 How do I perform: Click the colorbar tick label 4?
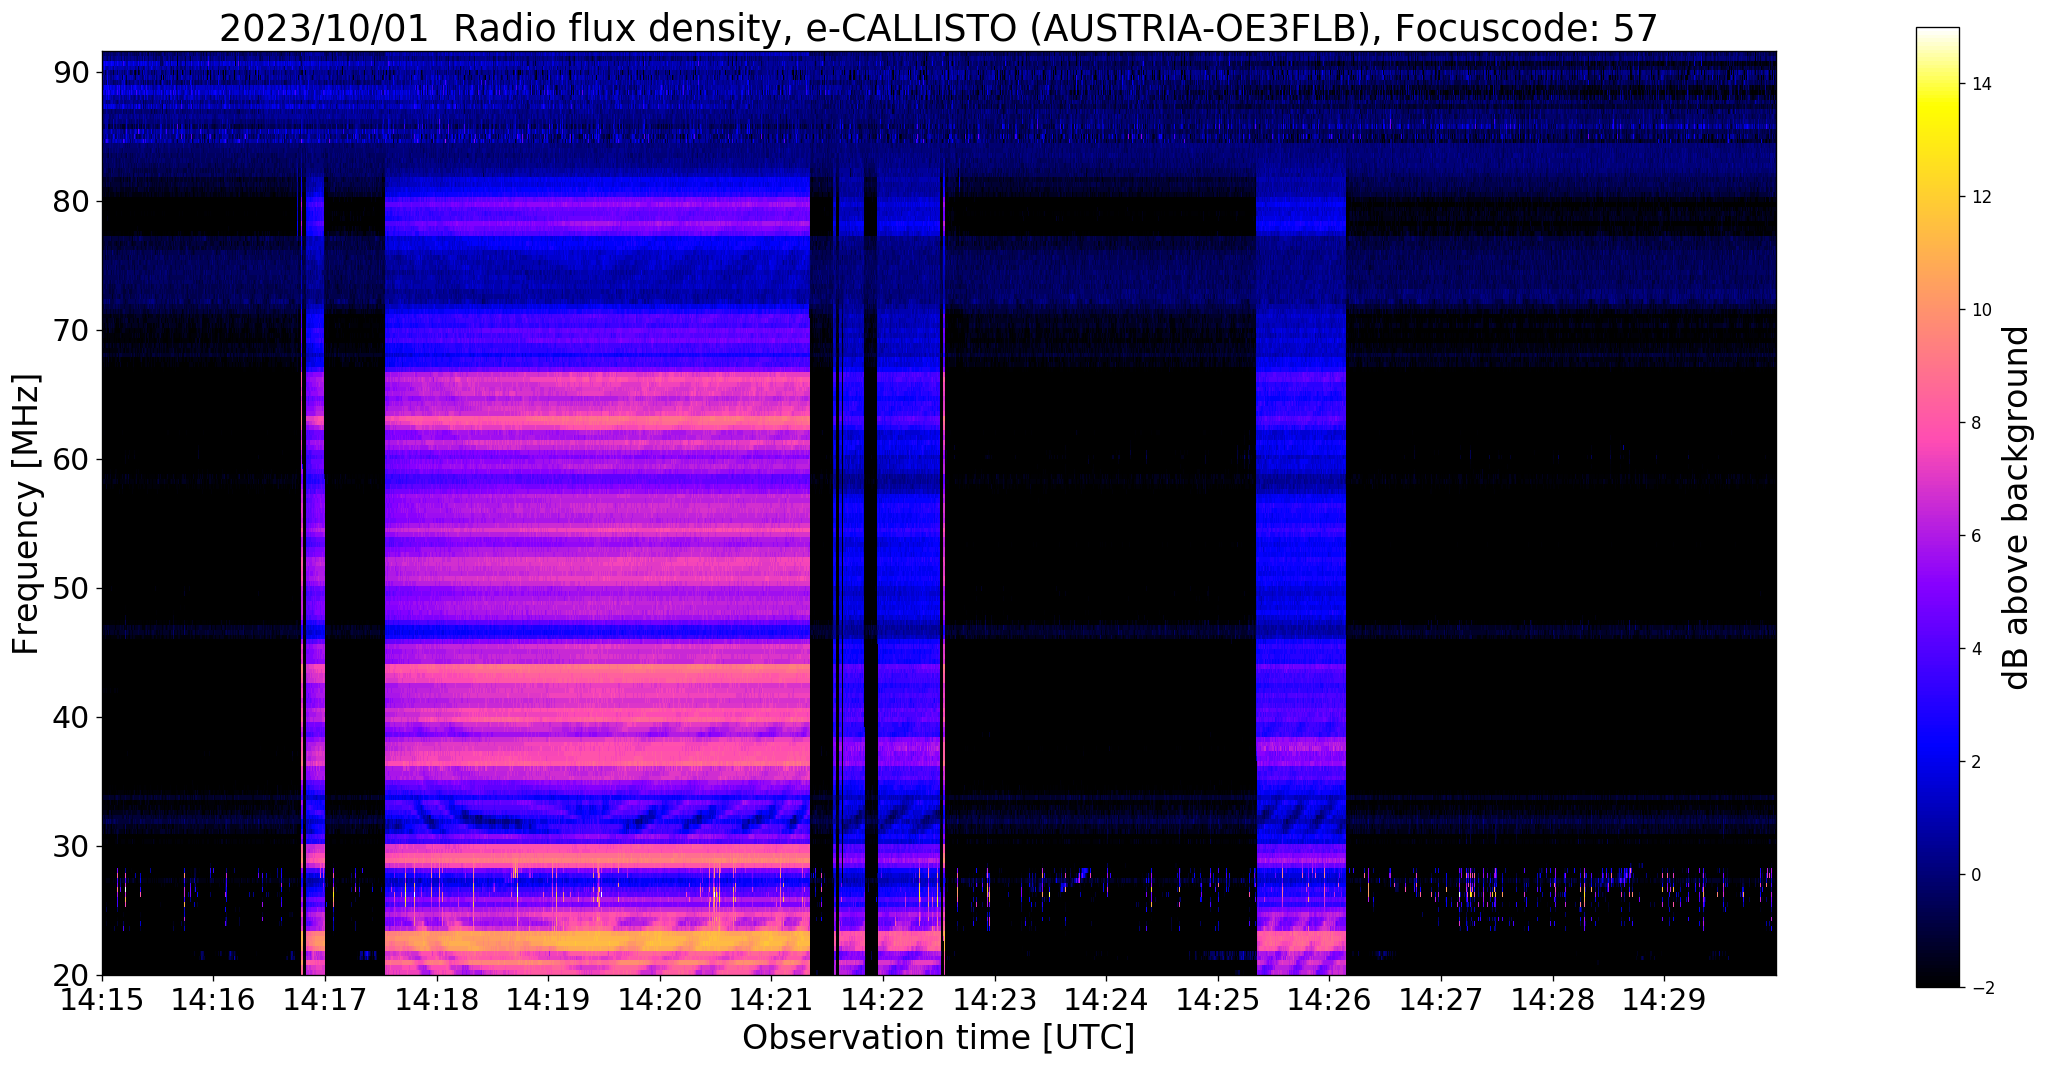click(x=1975, y=649)
